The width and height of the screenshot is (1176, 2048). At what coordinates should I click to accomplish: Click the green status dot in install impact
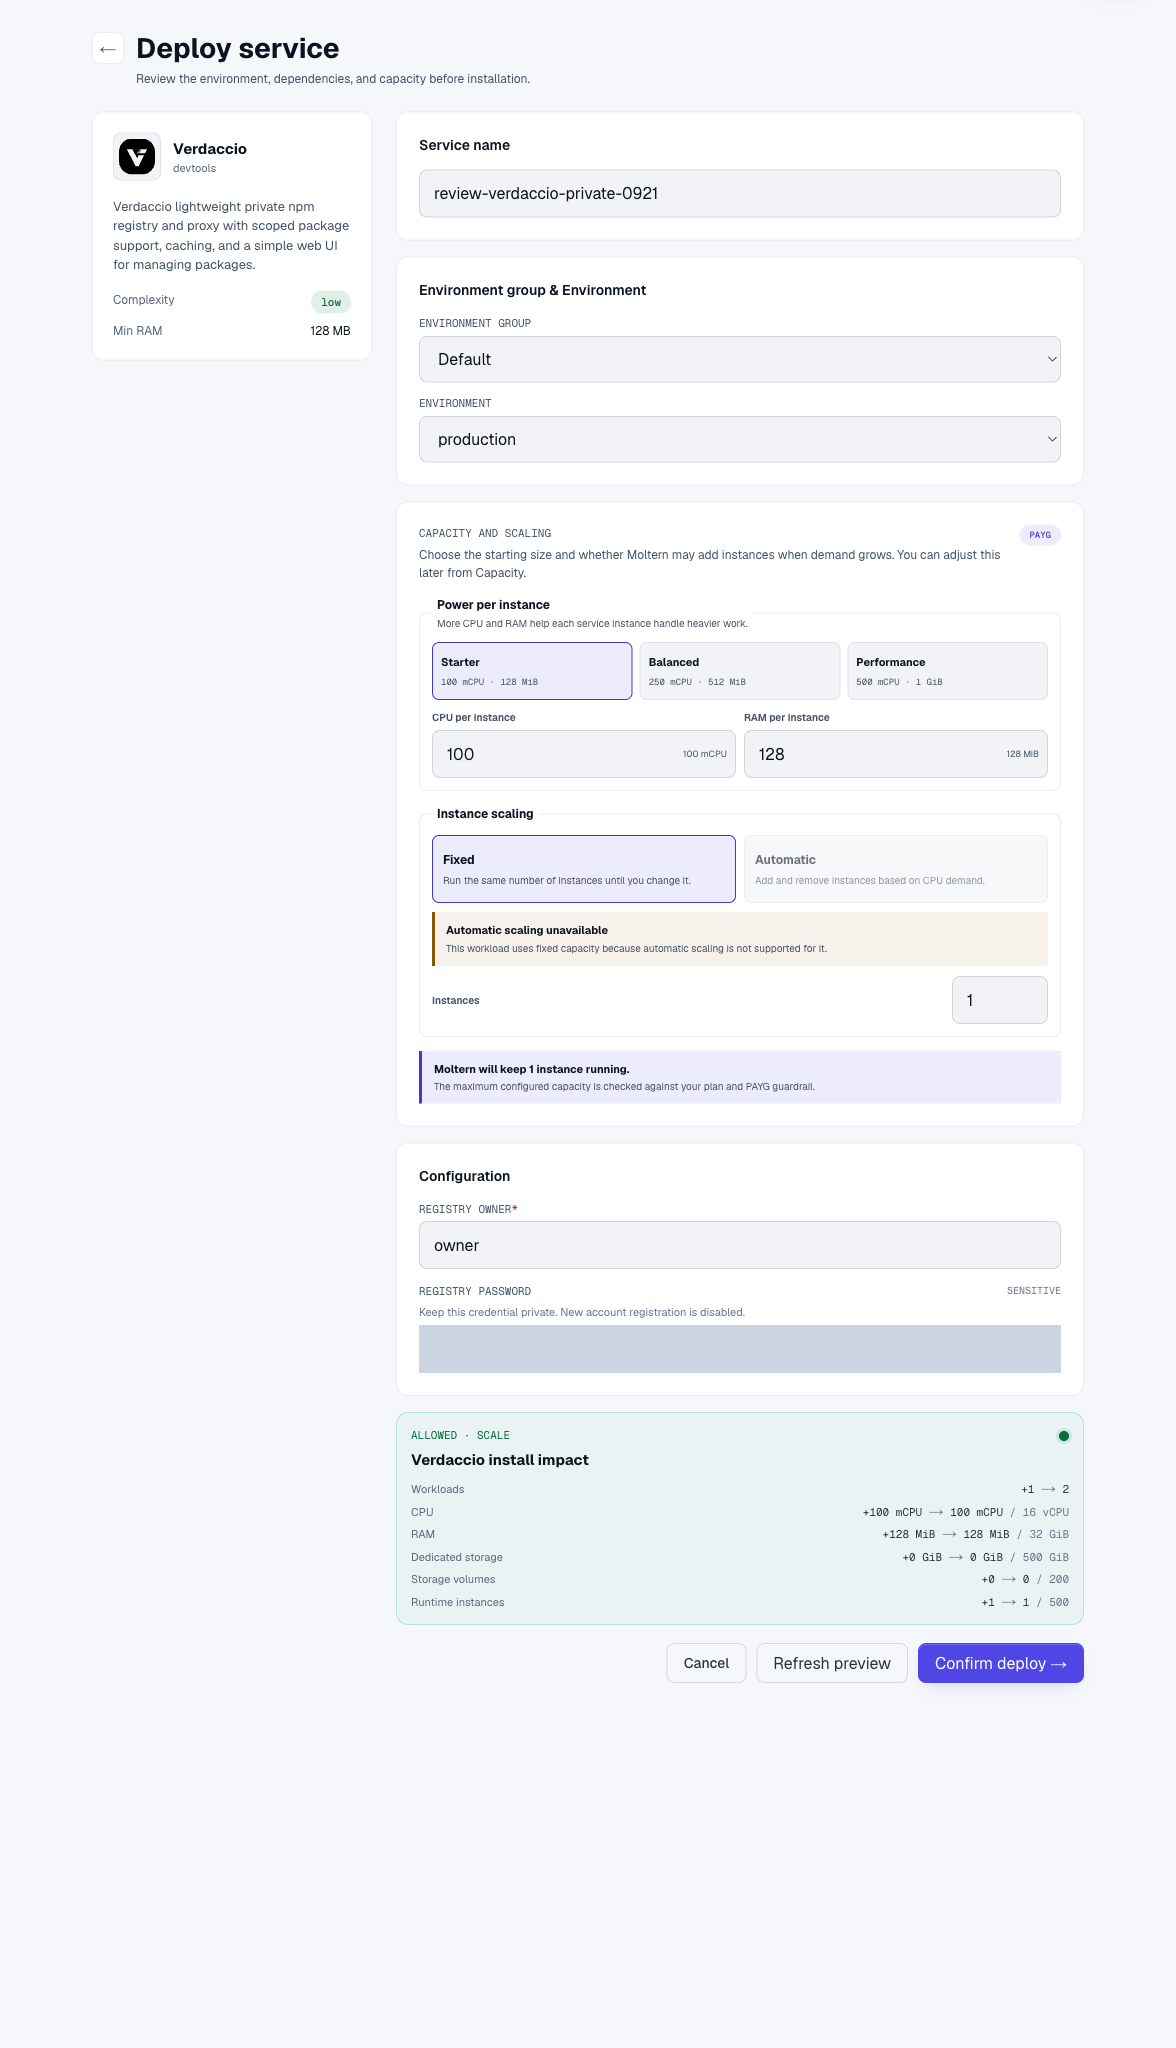tap(1063, 1436)
